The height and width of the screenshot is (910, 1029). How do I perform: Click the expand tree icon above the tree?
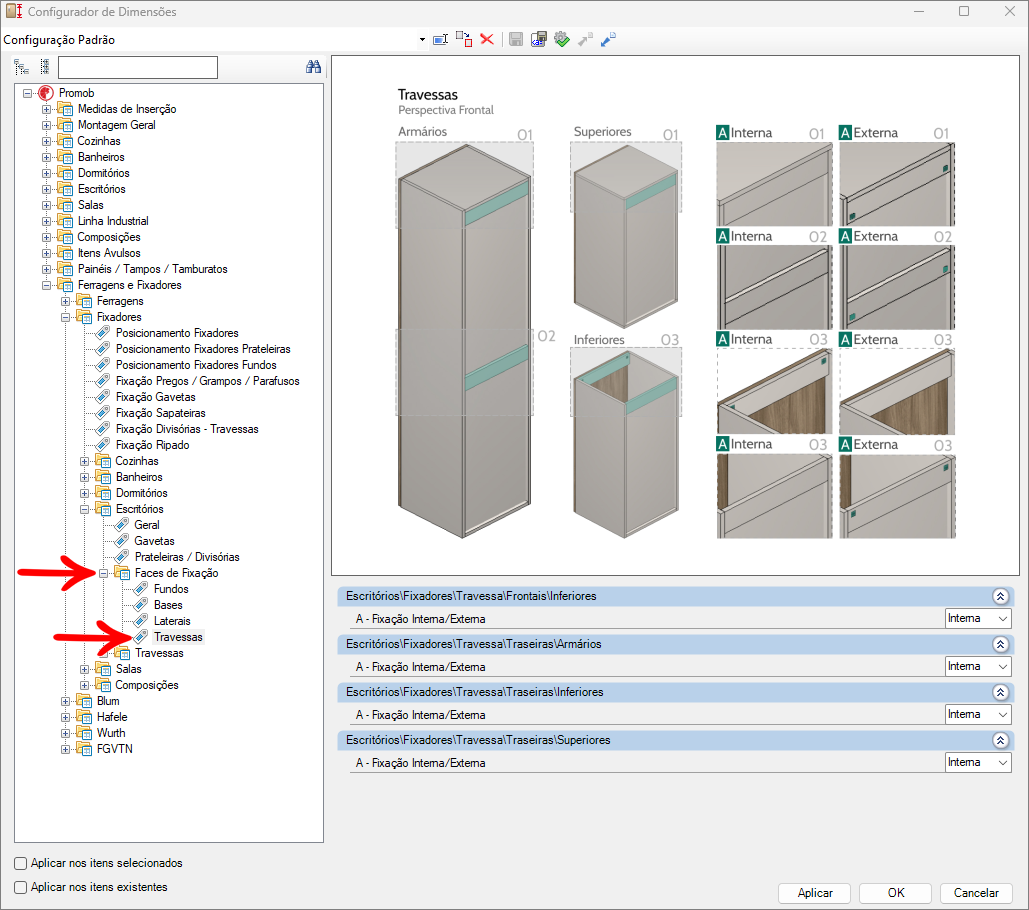coord(22,67)
